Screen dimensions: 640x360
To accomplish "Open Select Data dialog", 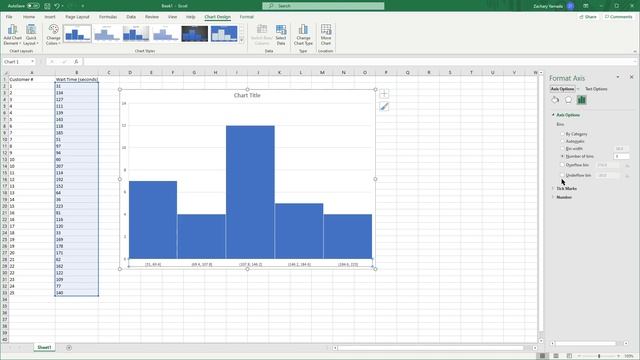I will click(x=281, y=35).
